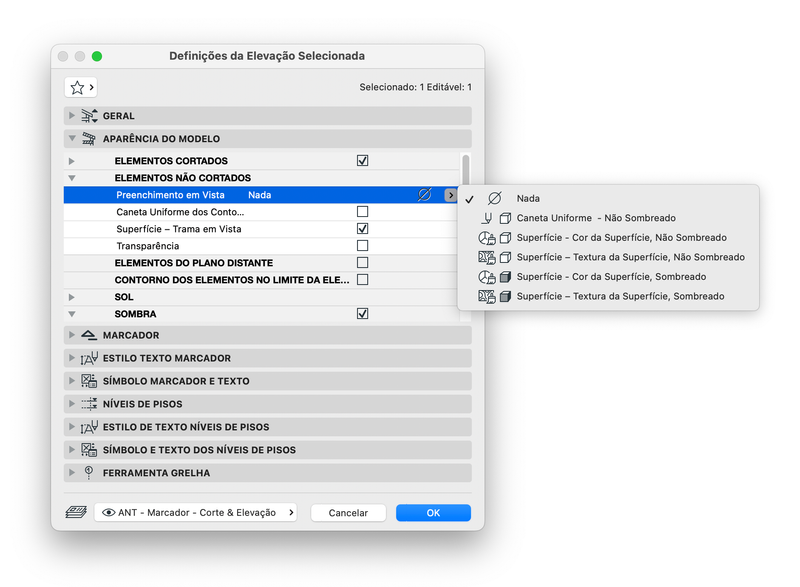
Task: Click the color icon of Cor da Superfície, Sombreado
Action: [x=487, y=277]
